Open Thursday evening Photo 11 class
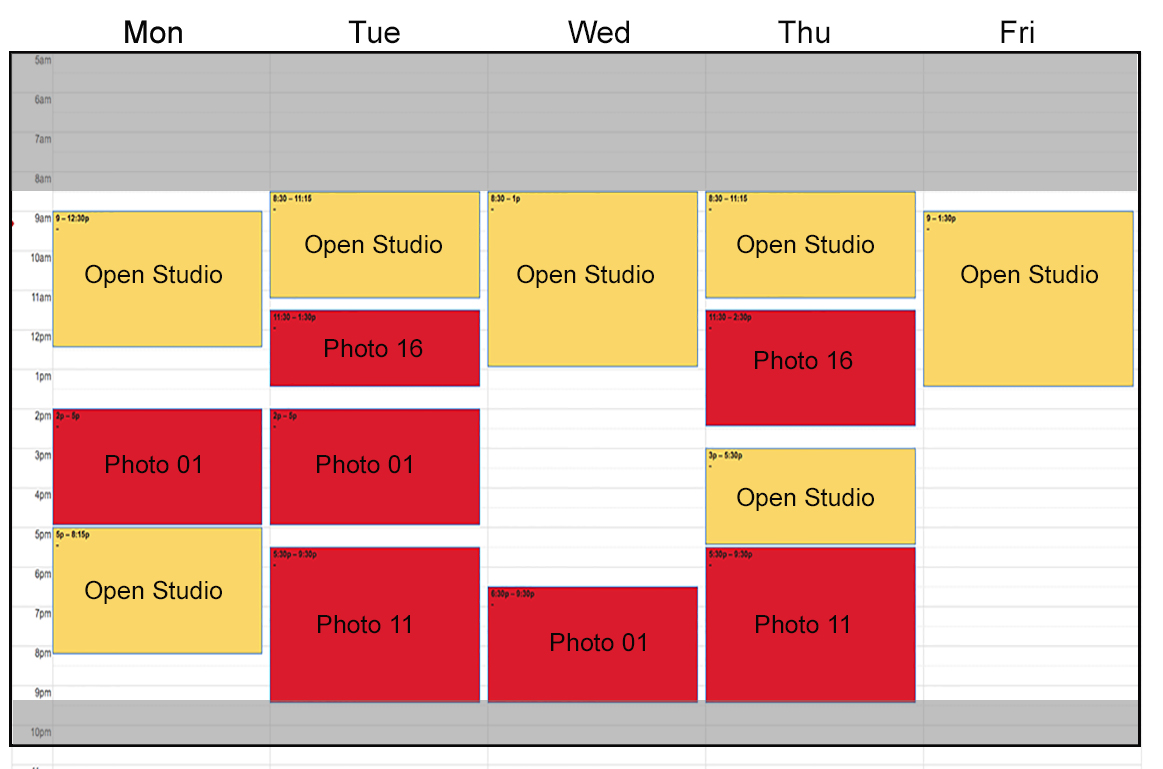The height and width of the screenshot is (769, 1163). click(x=810, y=624)
